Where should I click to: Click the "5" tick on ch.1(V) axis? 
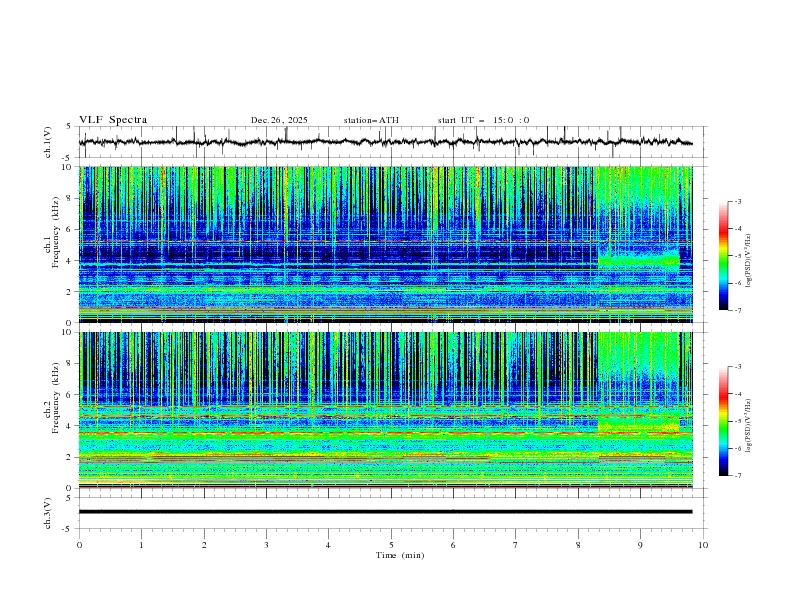pyautogui.click(x=71, y=126)
